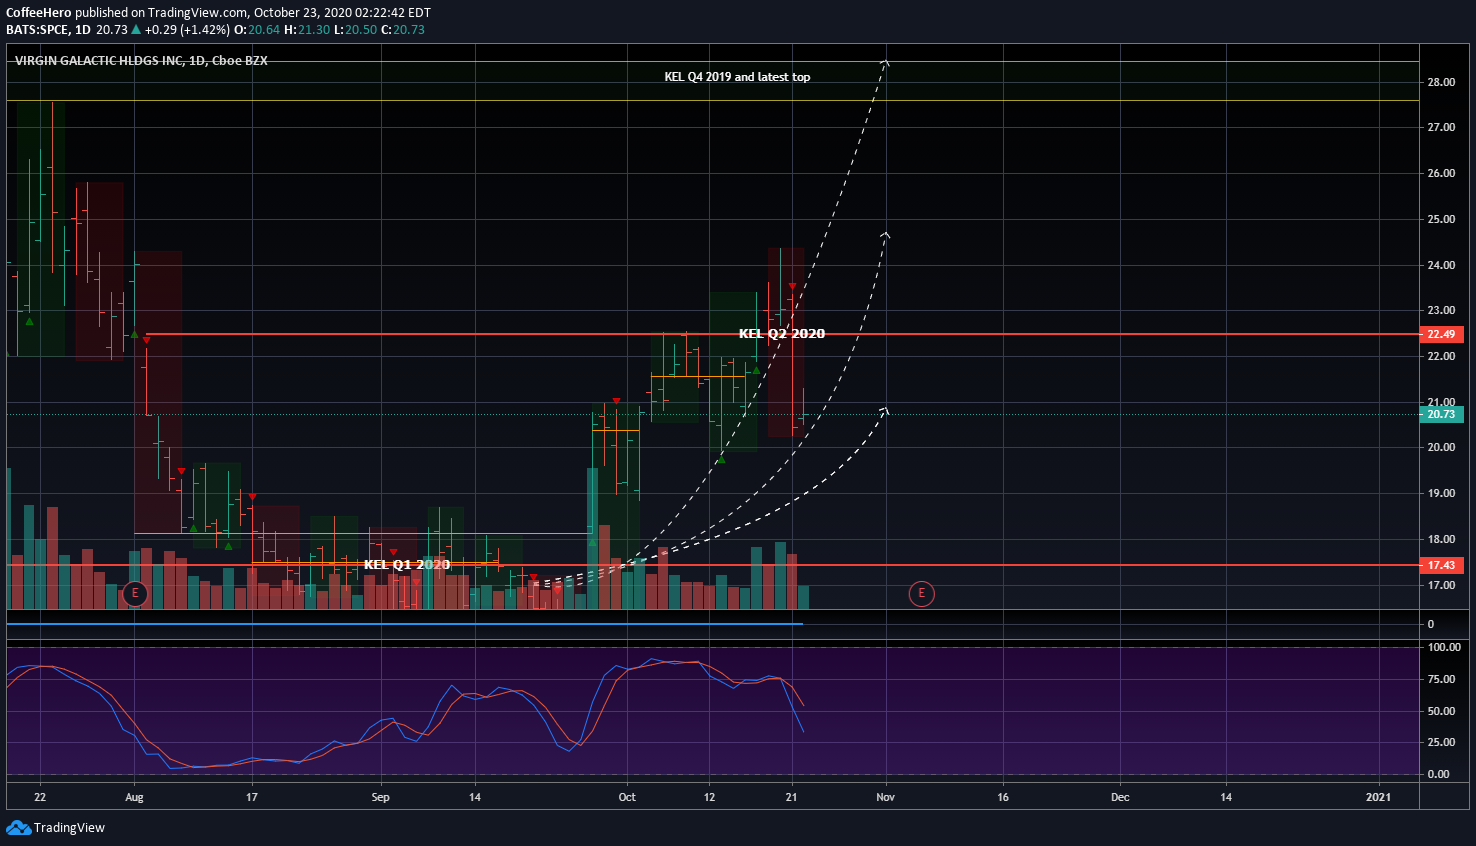The image size is (1476, 846).
Task: Click the TradingView logo icon
Action: pyautogui.click(x=18, y=827)
